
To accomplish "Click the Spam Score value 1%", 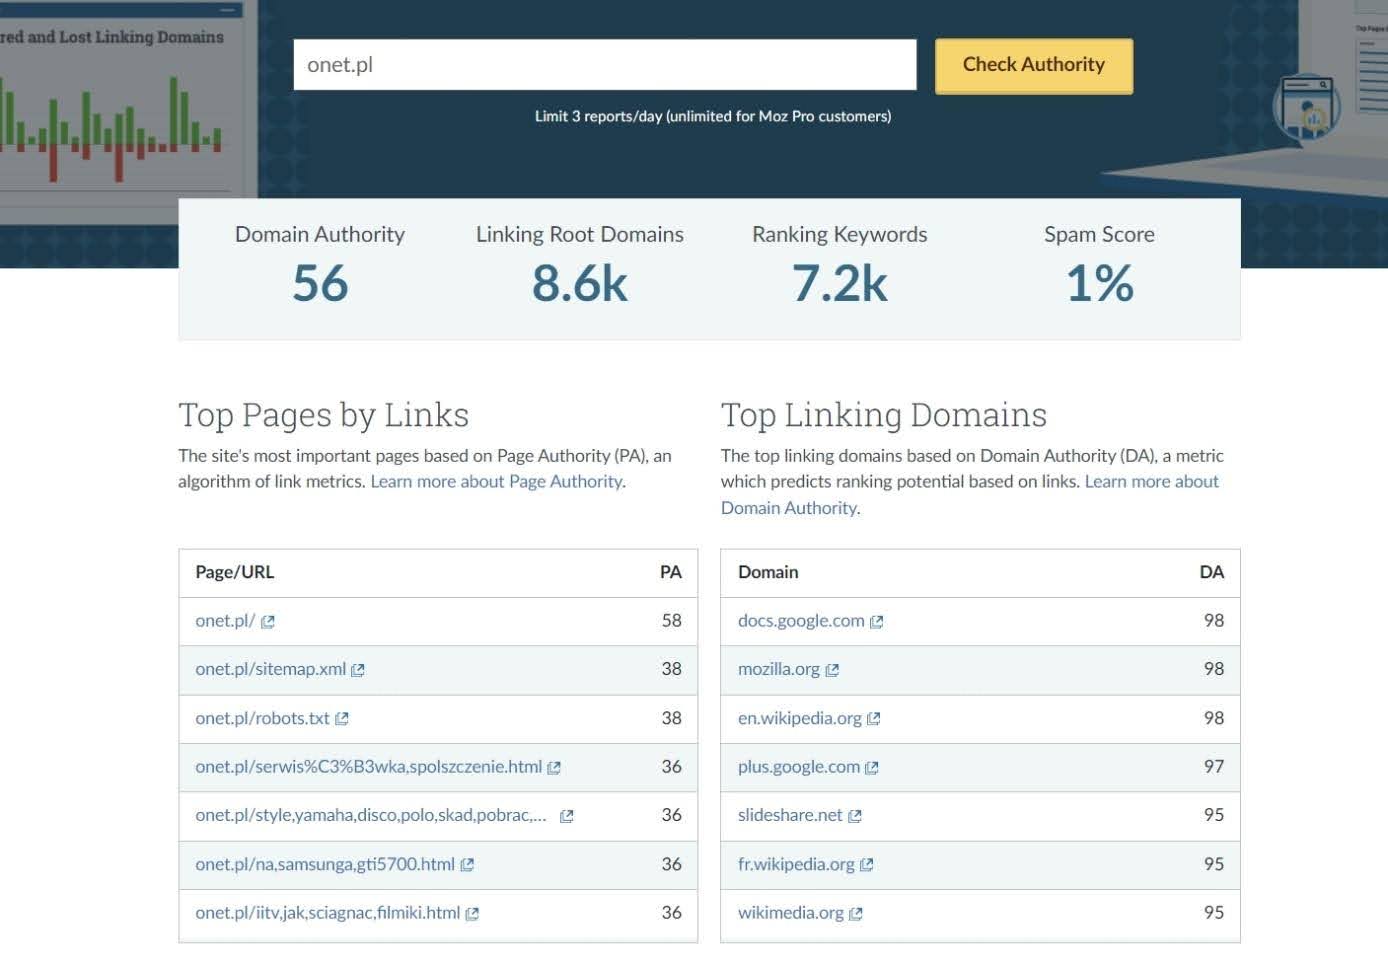I will 1100,283.
